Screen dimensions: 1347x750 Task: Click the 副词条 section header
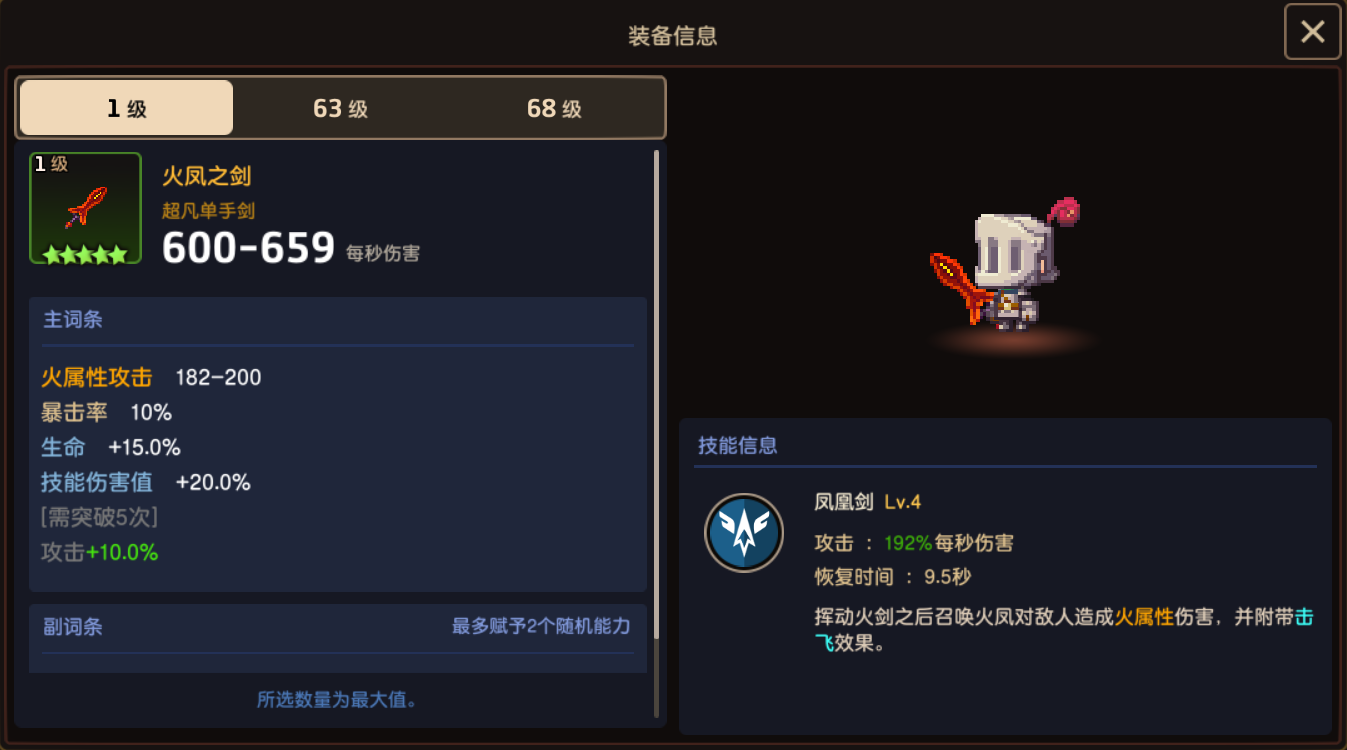tap(73, 627)
